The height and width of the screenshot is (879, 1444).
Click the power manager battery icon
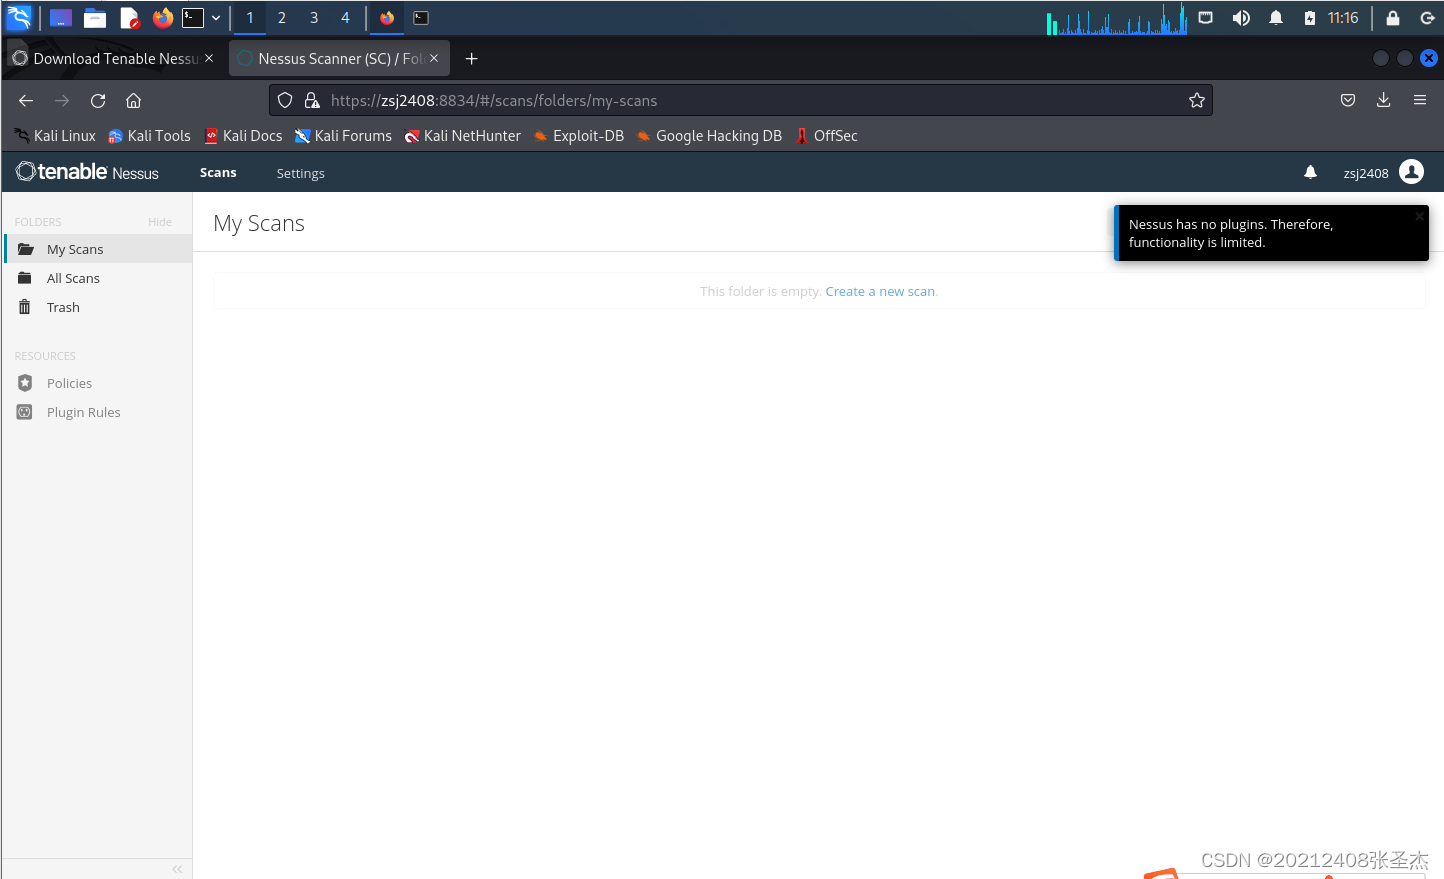click(1310, 18)
